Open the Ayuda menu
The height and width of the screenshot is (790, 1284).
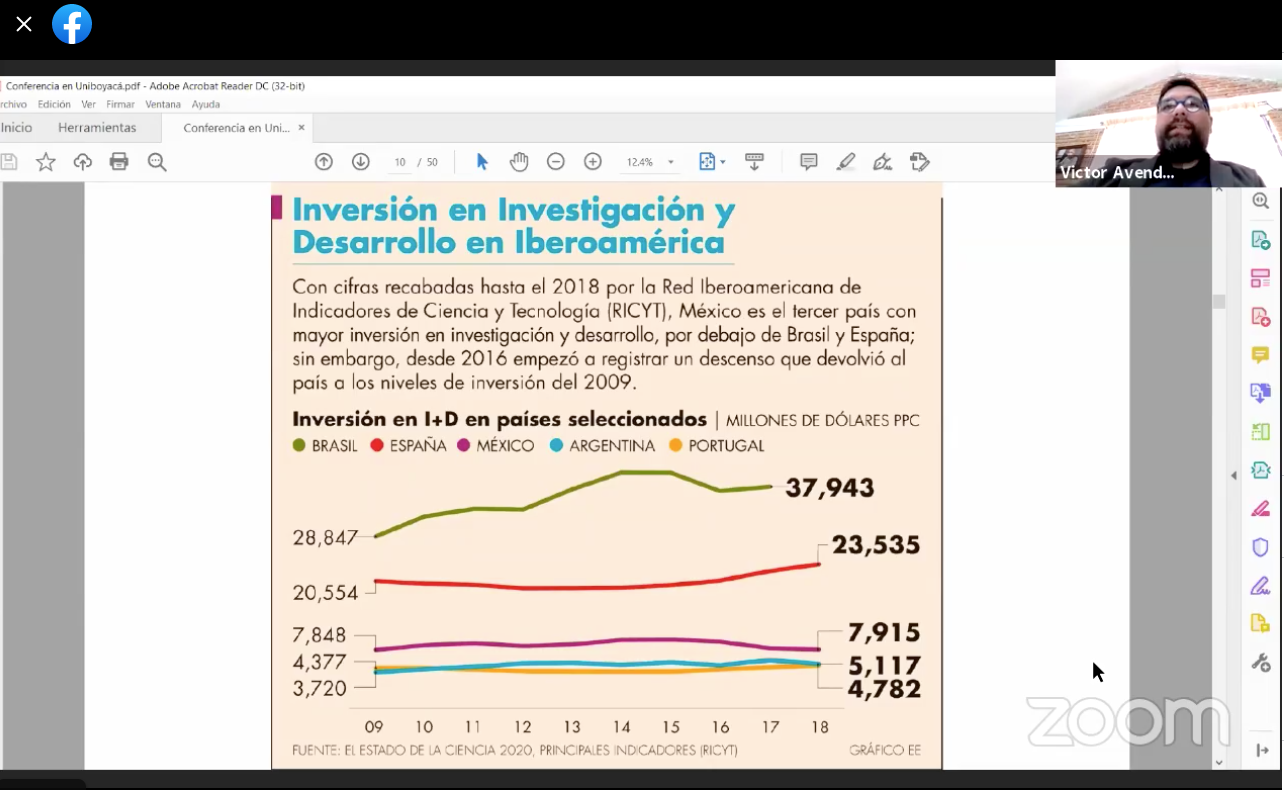click(x=206, y=104)
